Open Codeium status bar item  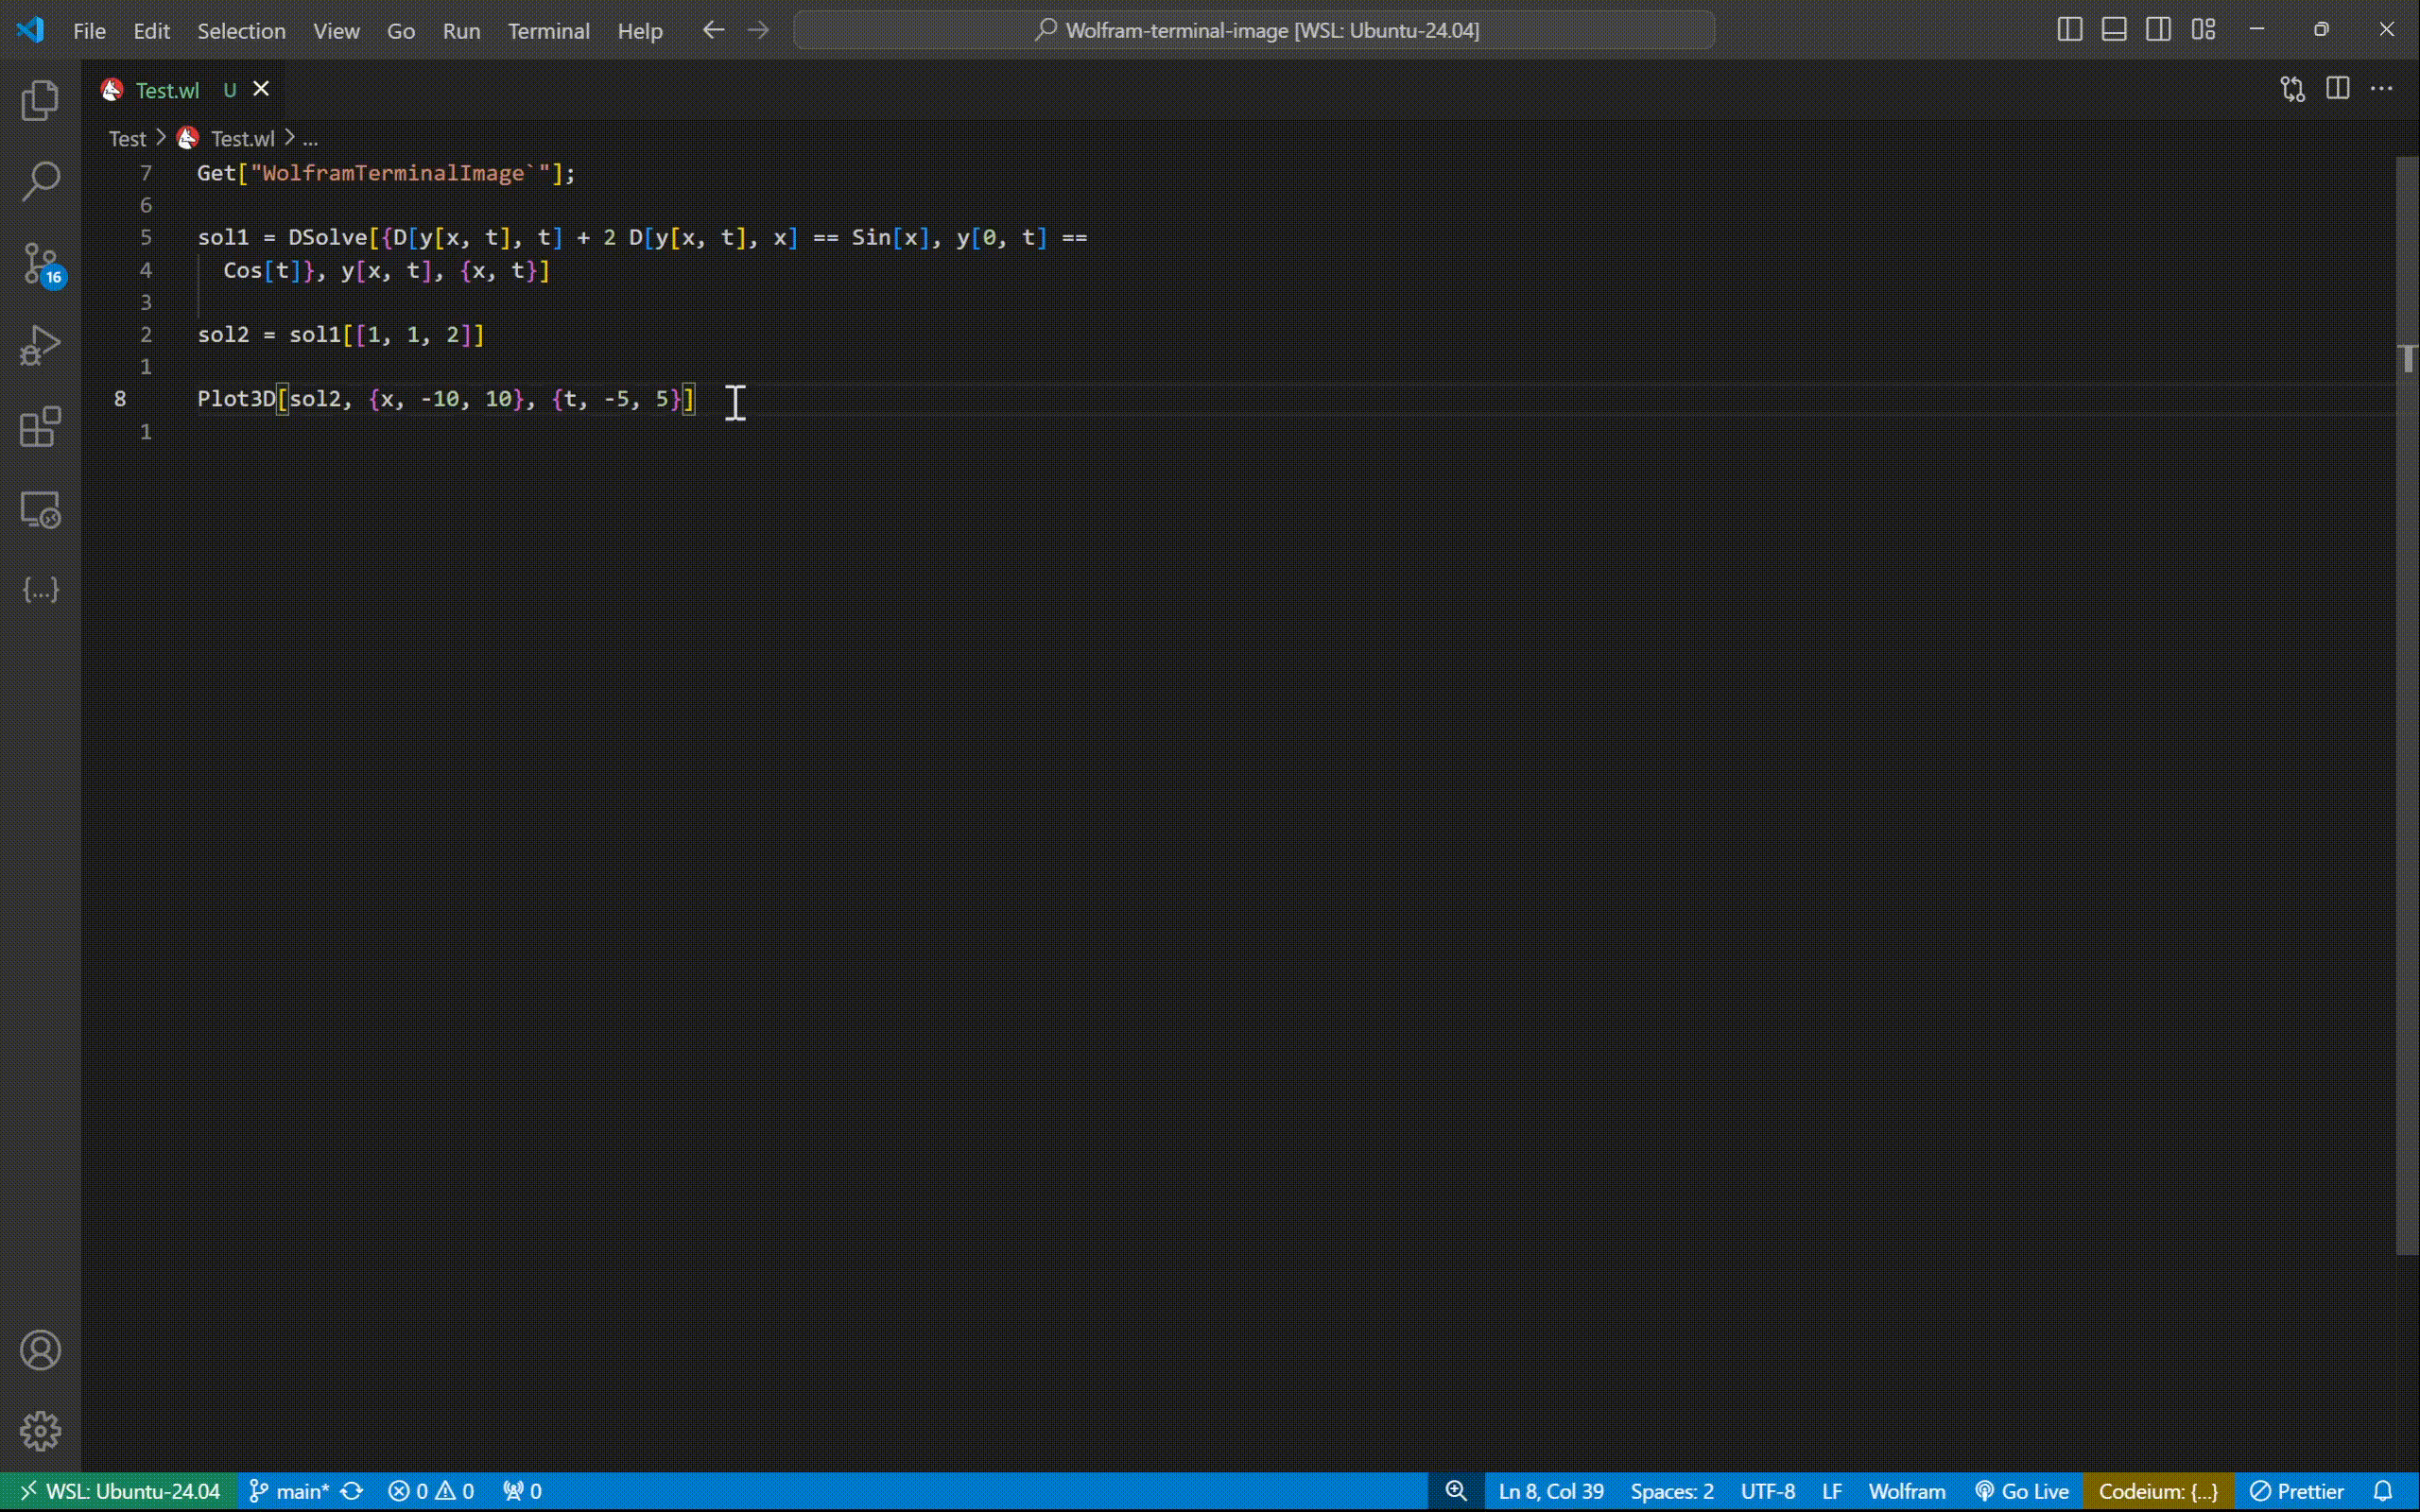2158,1491
